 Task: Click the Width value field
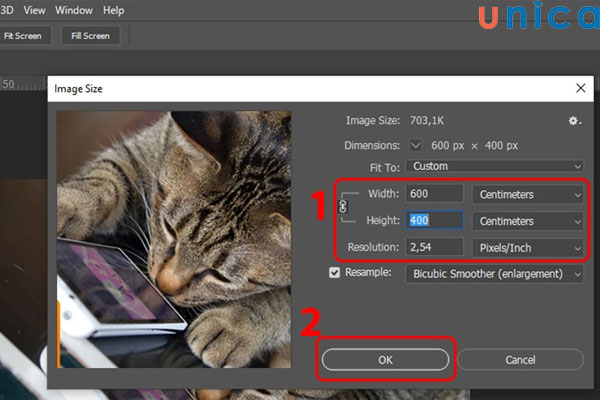(x=435, y=194)
